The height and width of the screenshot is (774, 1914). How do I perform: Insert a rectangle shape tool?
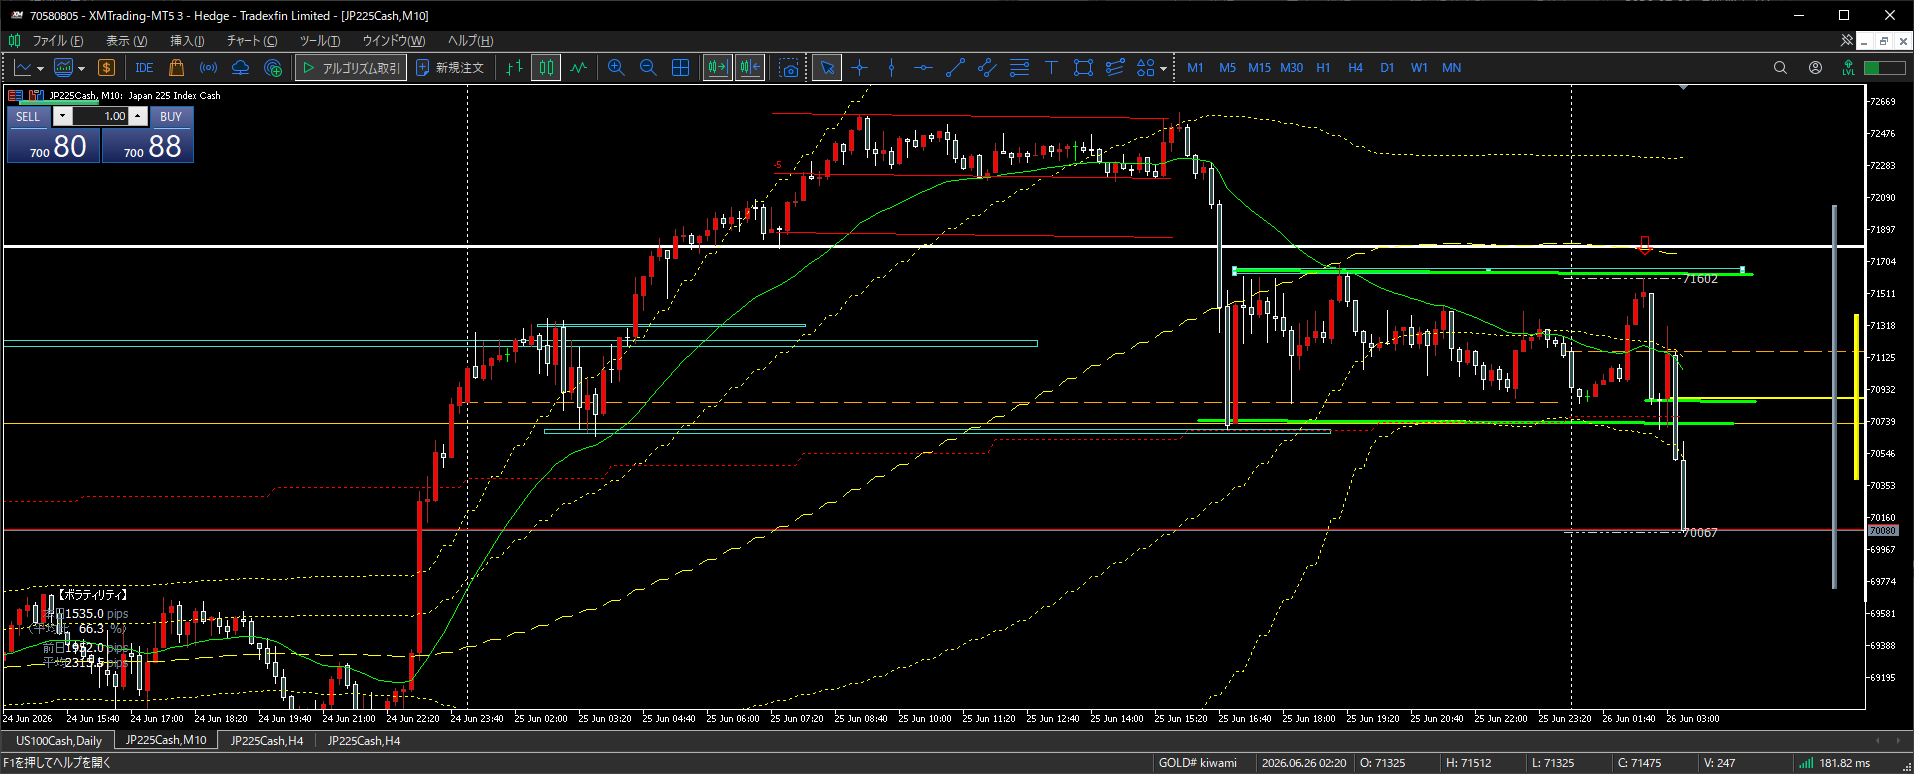[1083, 68]
